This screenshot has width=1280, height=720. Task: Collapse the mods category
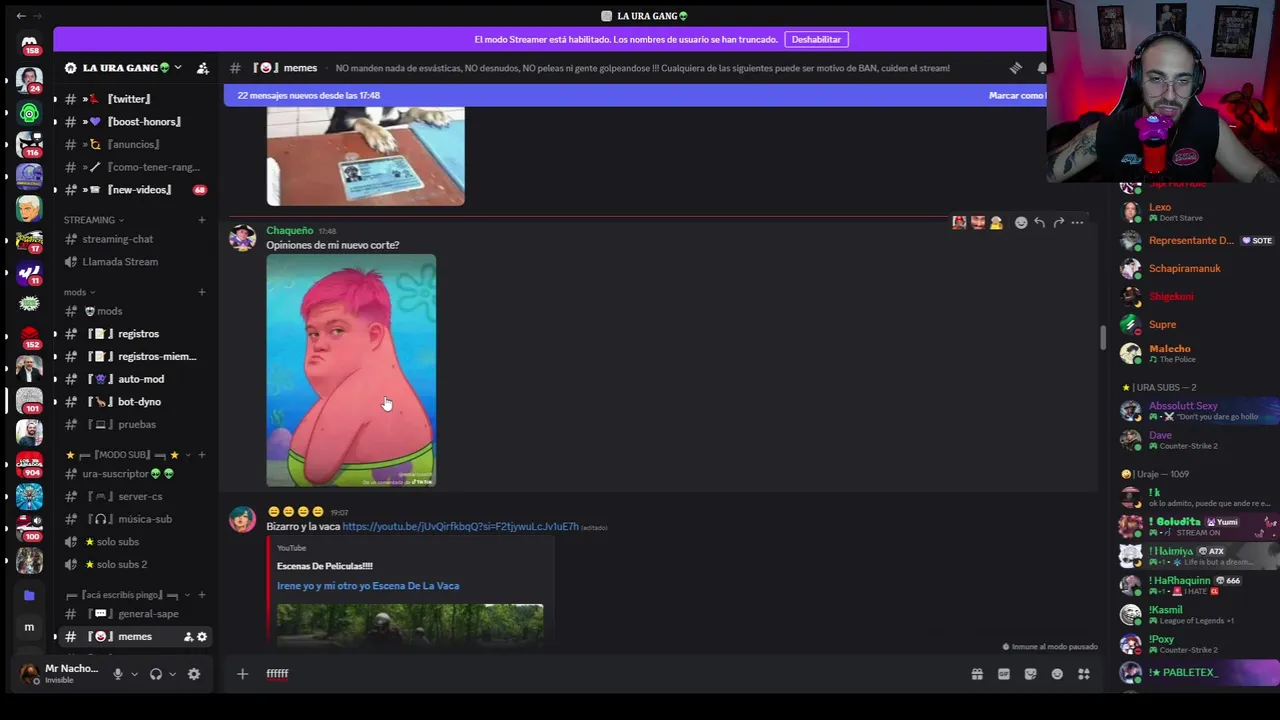click(x=79, y=292)
